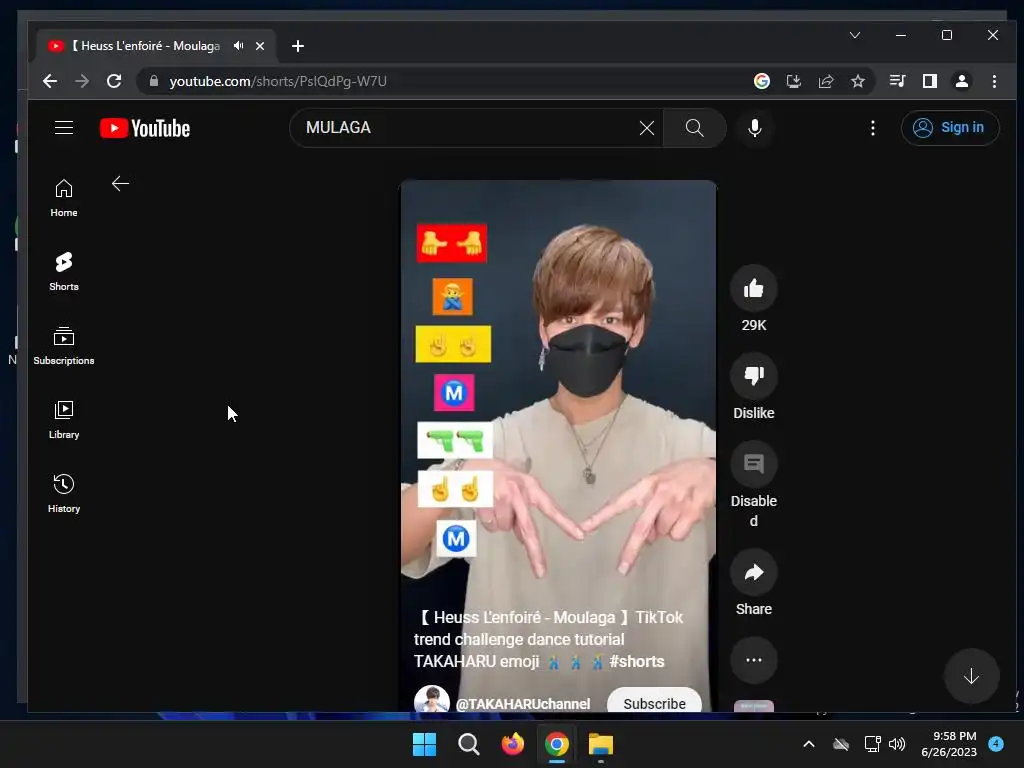Show hidden system tray icons
1024x768 pixels.
point(808,744)
